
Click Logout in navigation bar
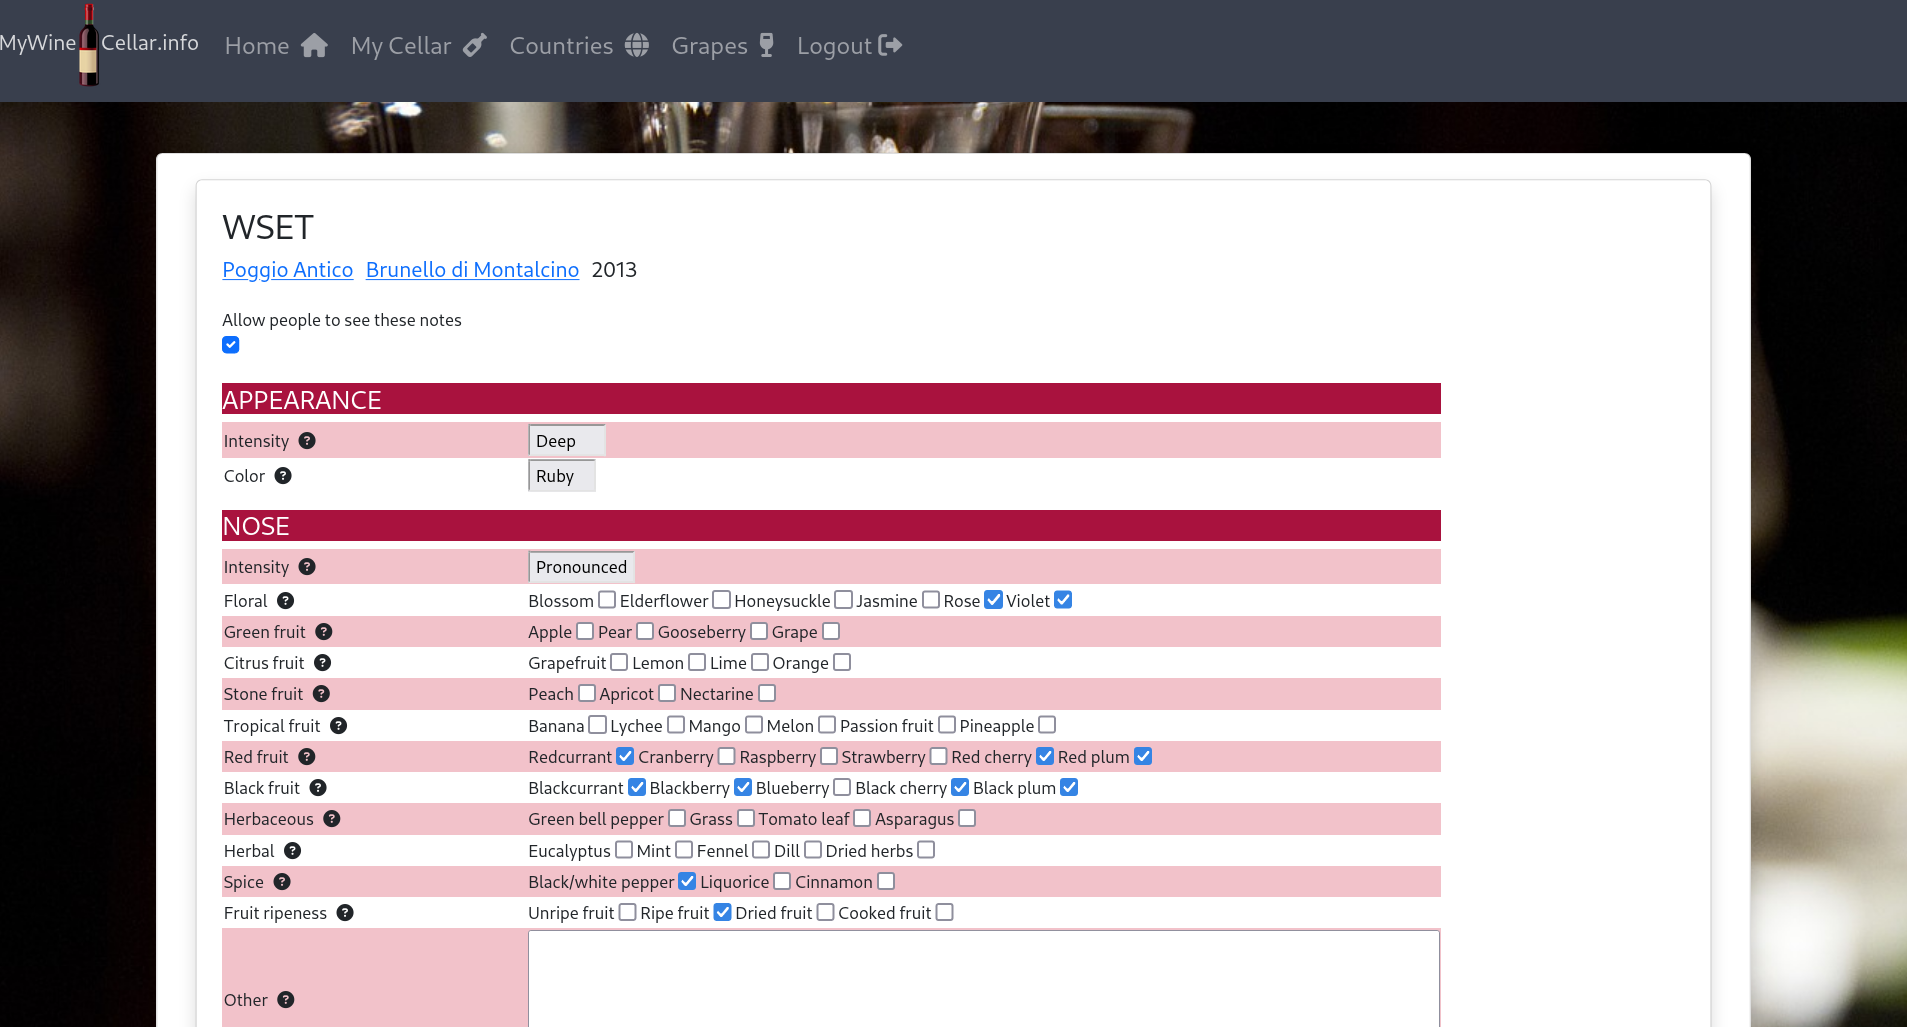pos(850,46)
